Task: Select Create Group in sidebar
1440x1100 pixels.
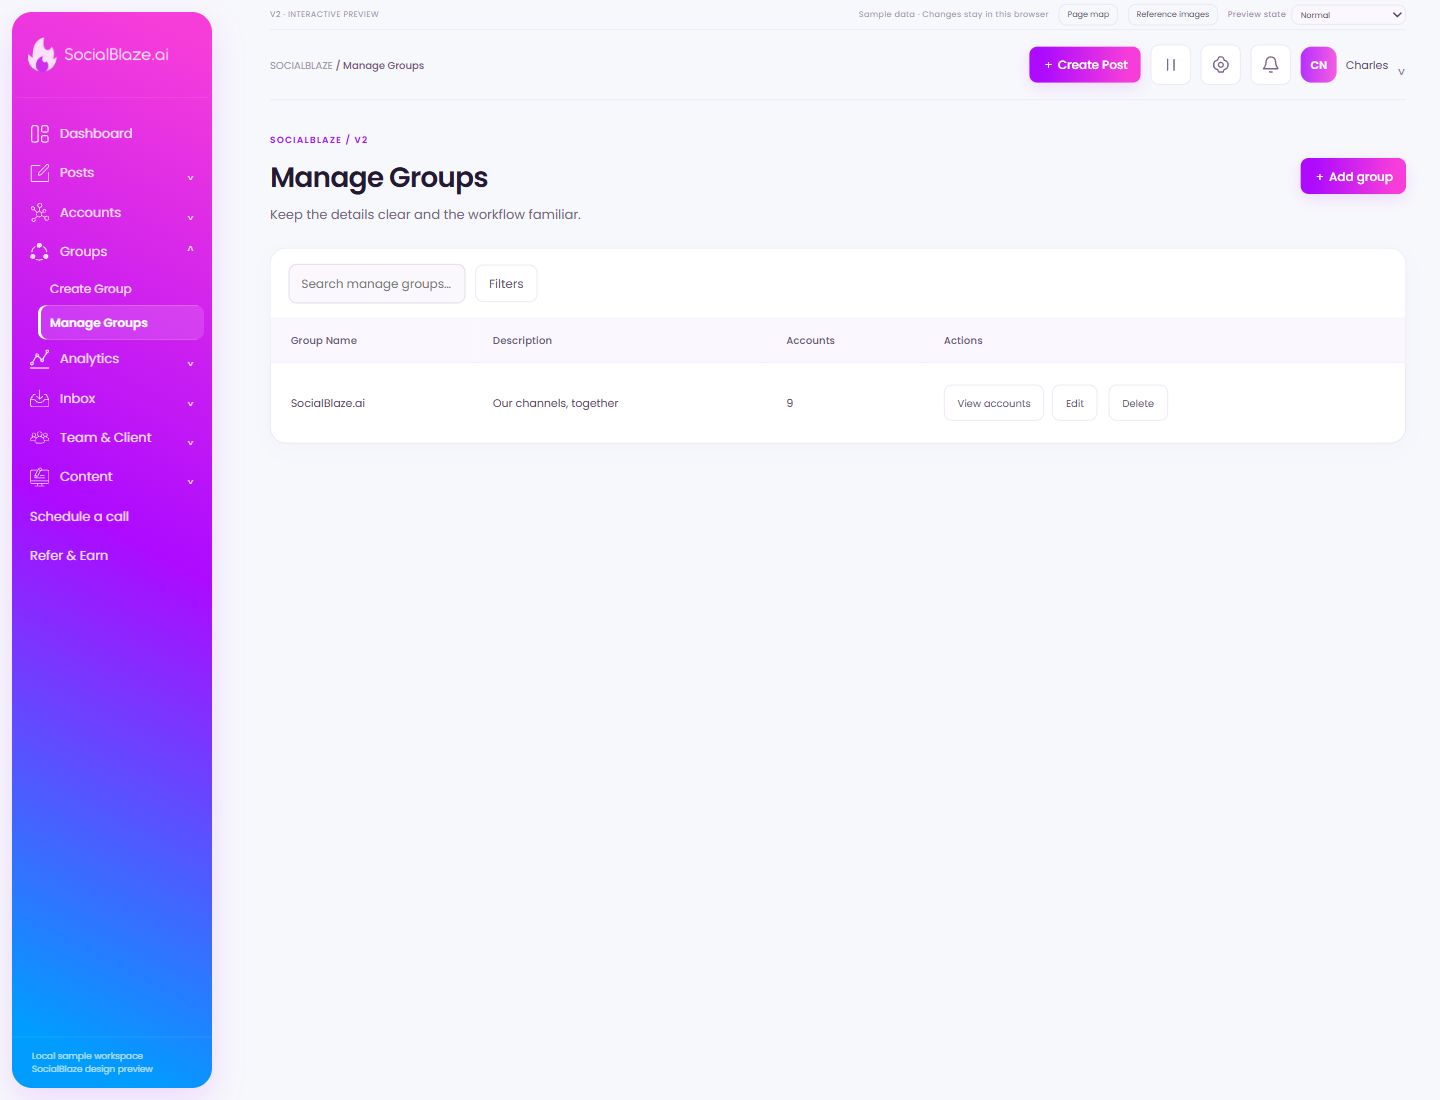Action: [x=91, y=289]
